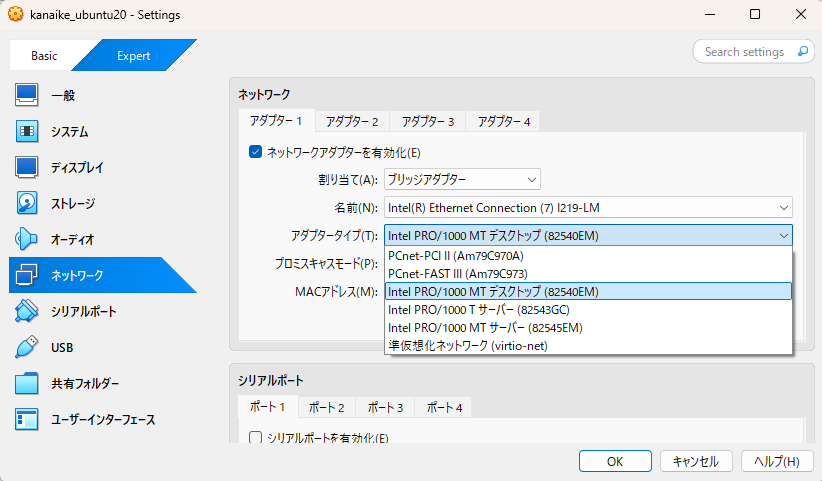Image resolution: width=822 pixels, height=481 pixels.
Task: Select the ストレージ disk icon
Action: coord(26,203)
